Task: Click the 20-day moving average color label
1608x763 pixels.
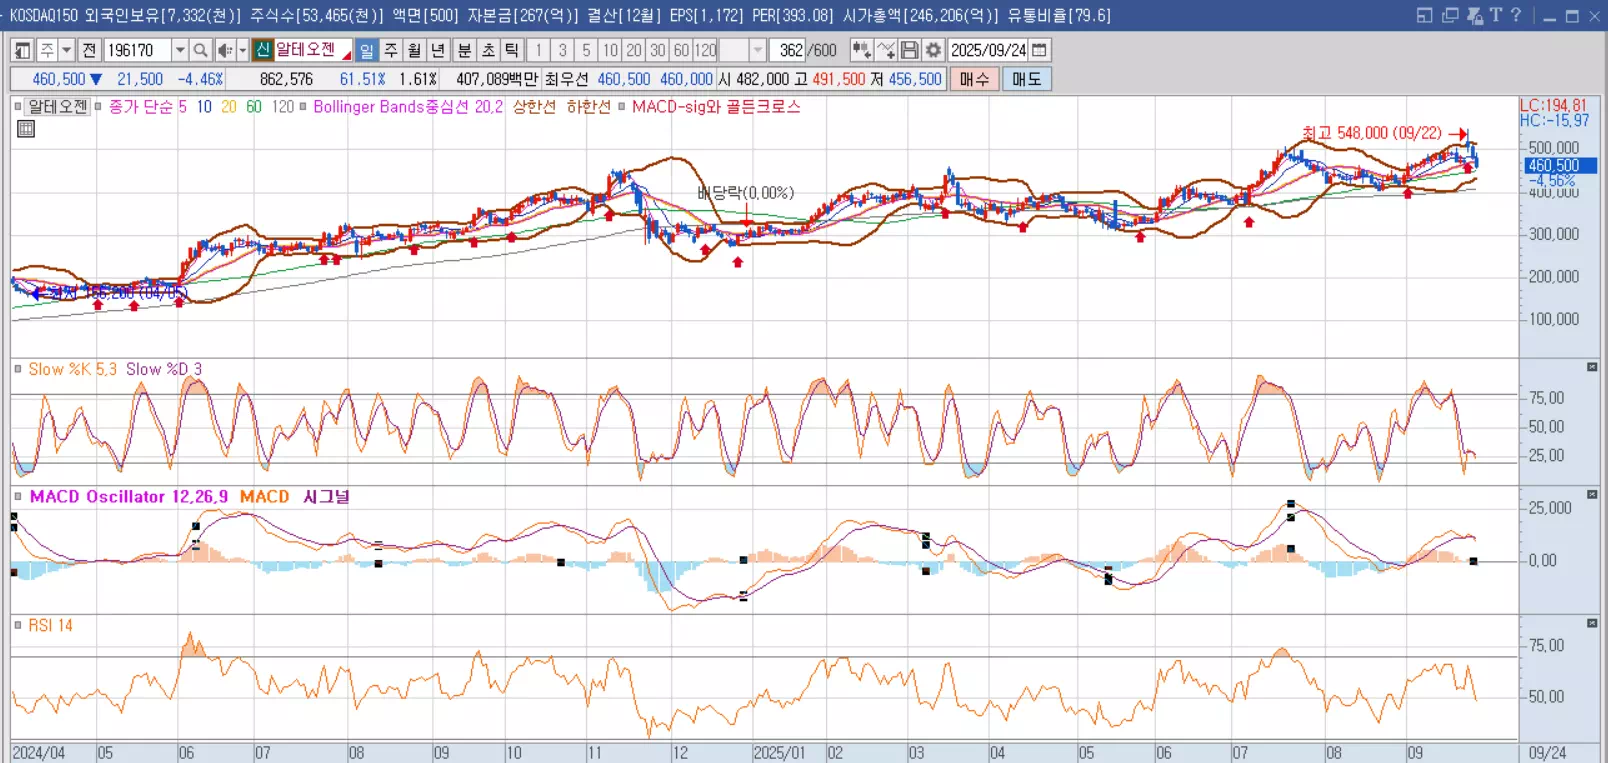Action: [x=229, y=106]
